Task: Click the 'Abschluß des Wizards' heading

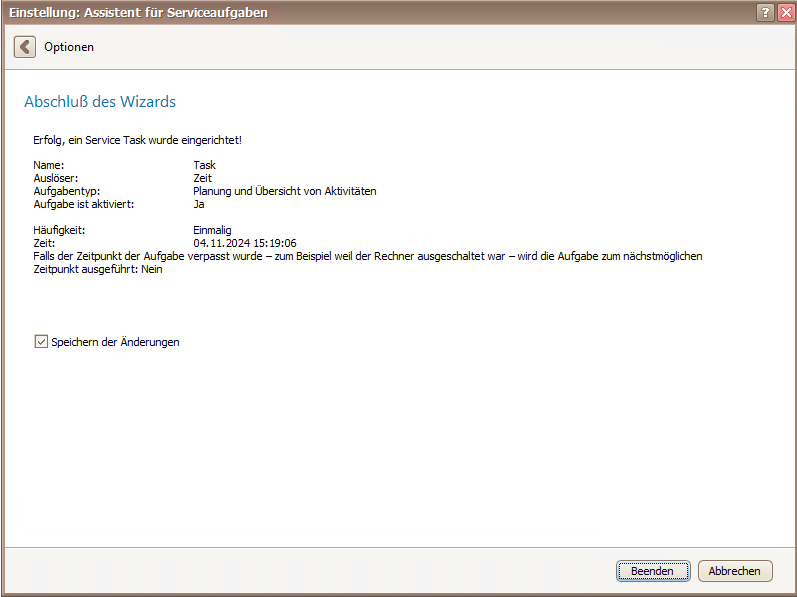Action: (100, 102)
